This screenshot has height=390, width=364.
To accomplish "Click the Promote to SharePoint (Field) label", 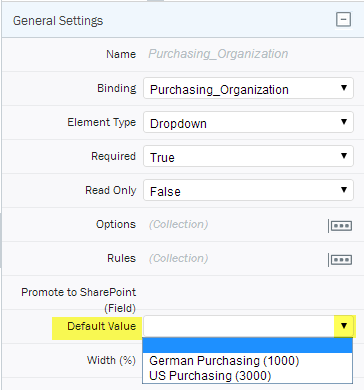I will tap(79, 300).
